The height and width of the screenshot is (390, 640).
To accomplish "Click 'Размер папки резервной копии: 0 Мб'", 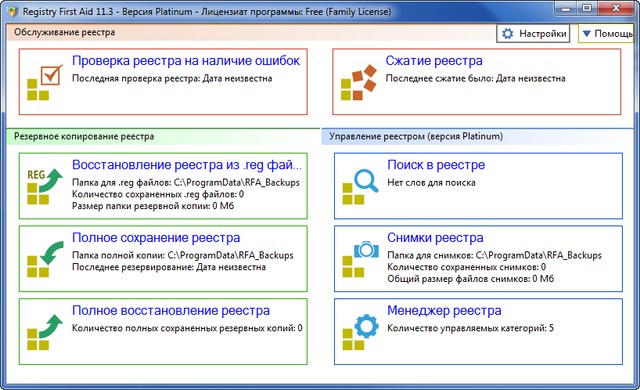I will coord(153,206).
